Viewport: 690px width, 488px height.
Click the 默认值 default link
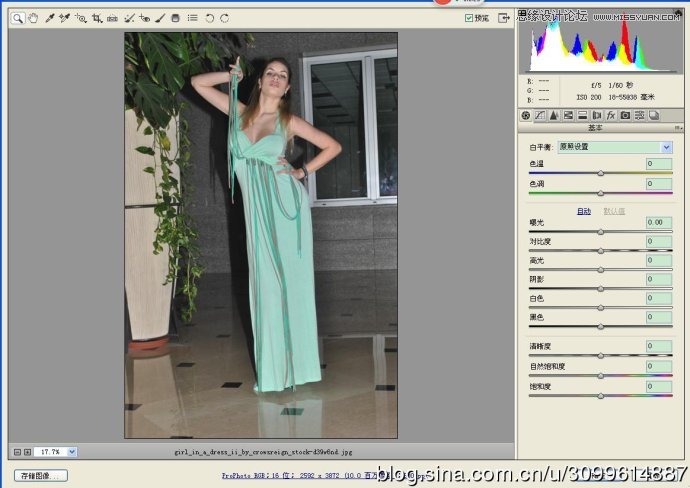tap(614, 212)
